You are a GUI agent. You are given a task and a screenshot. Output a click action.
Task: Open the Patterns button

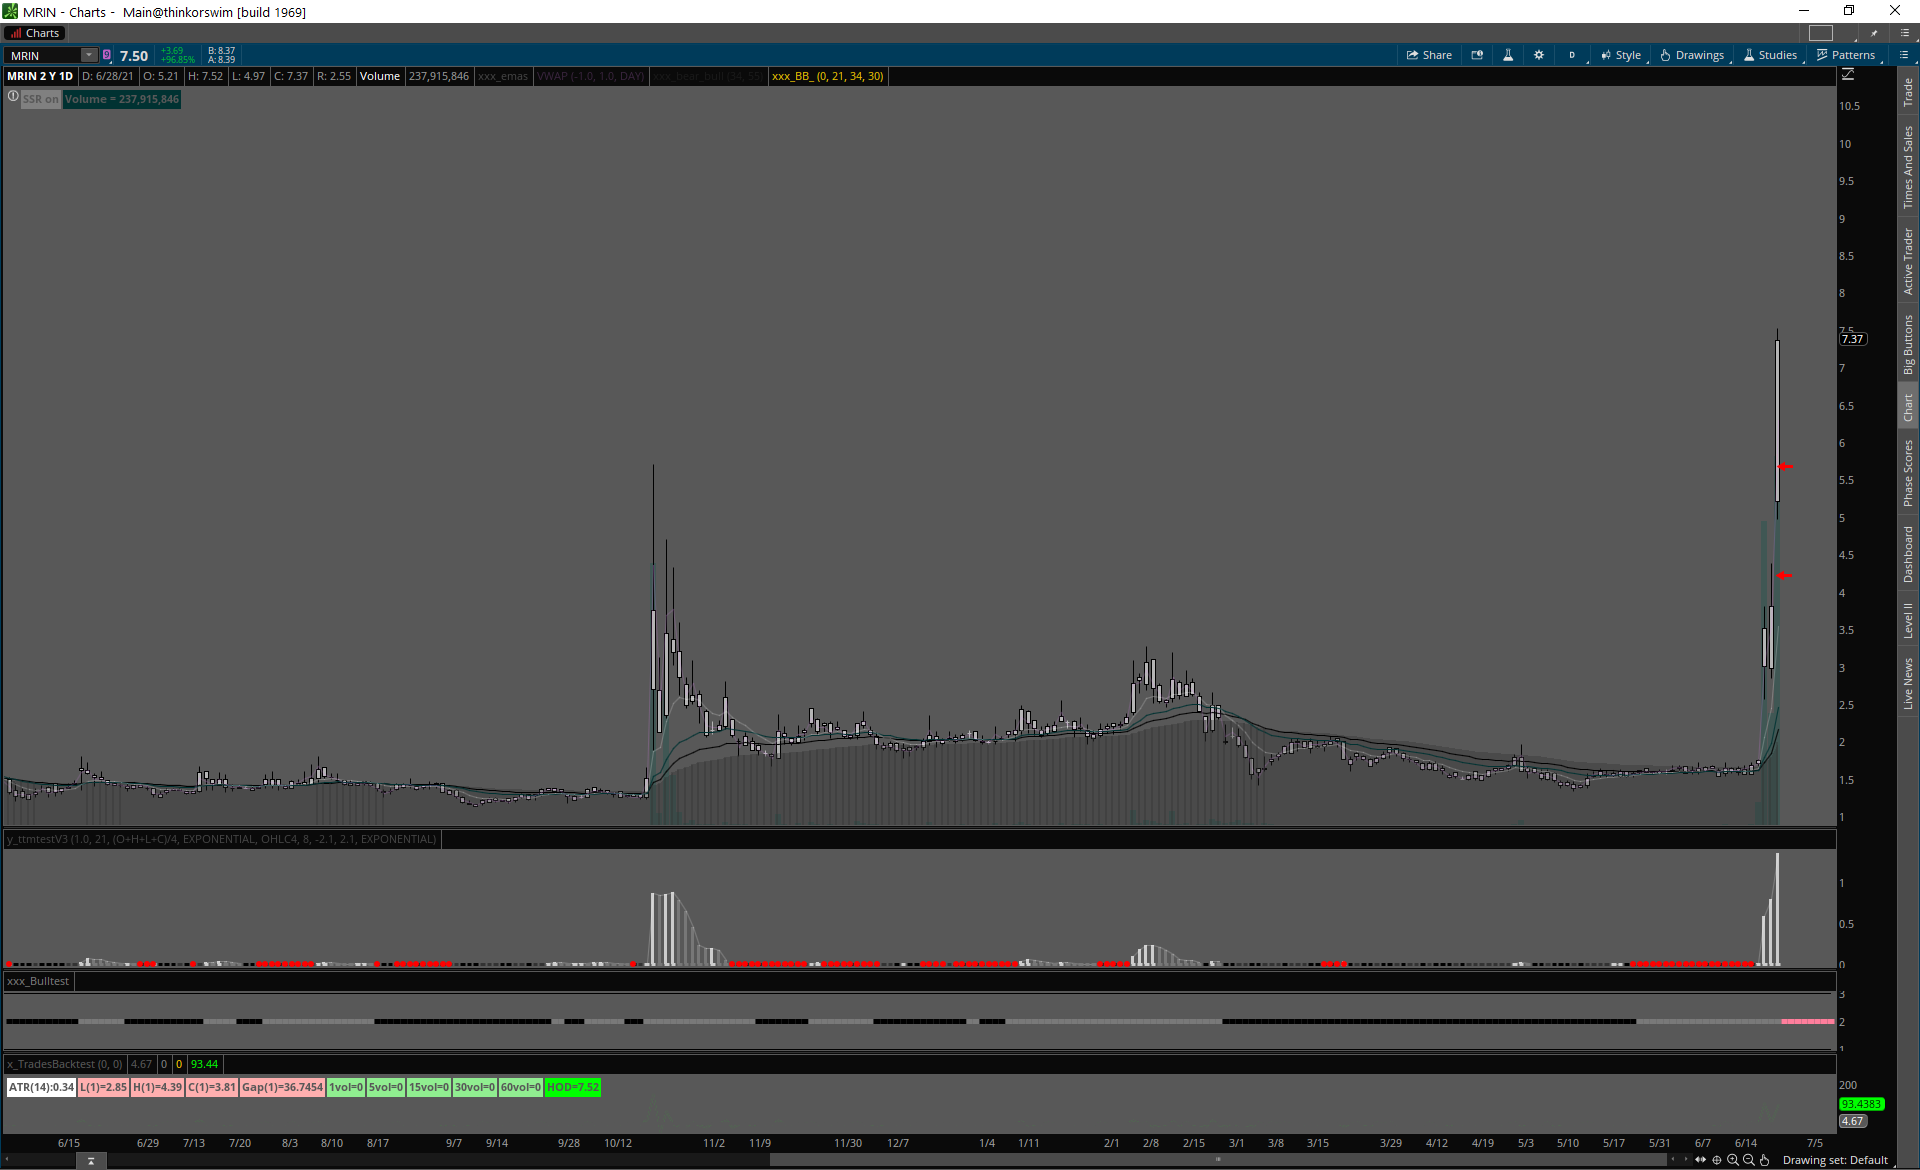pos(1845,55)
